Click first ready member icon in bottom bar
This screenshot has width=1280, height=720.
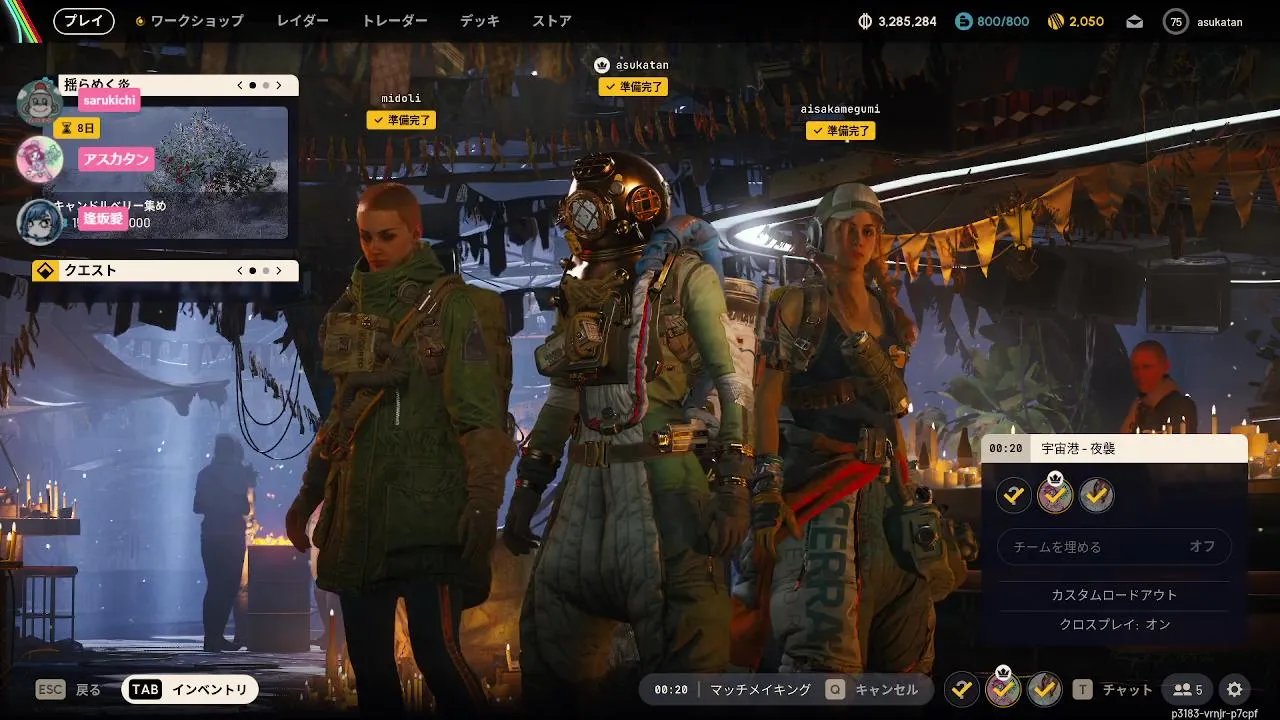(962, 689)
